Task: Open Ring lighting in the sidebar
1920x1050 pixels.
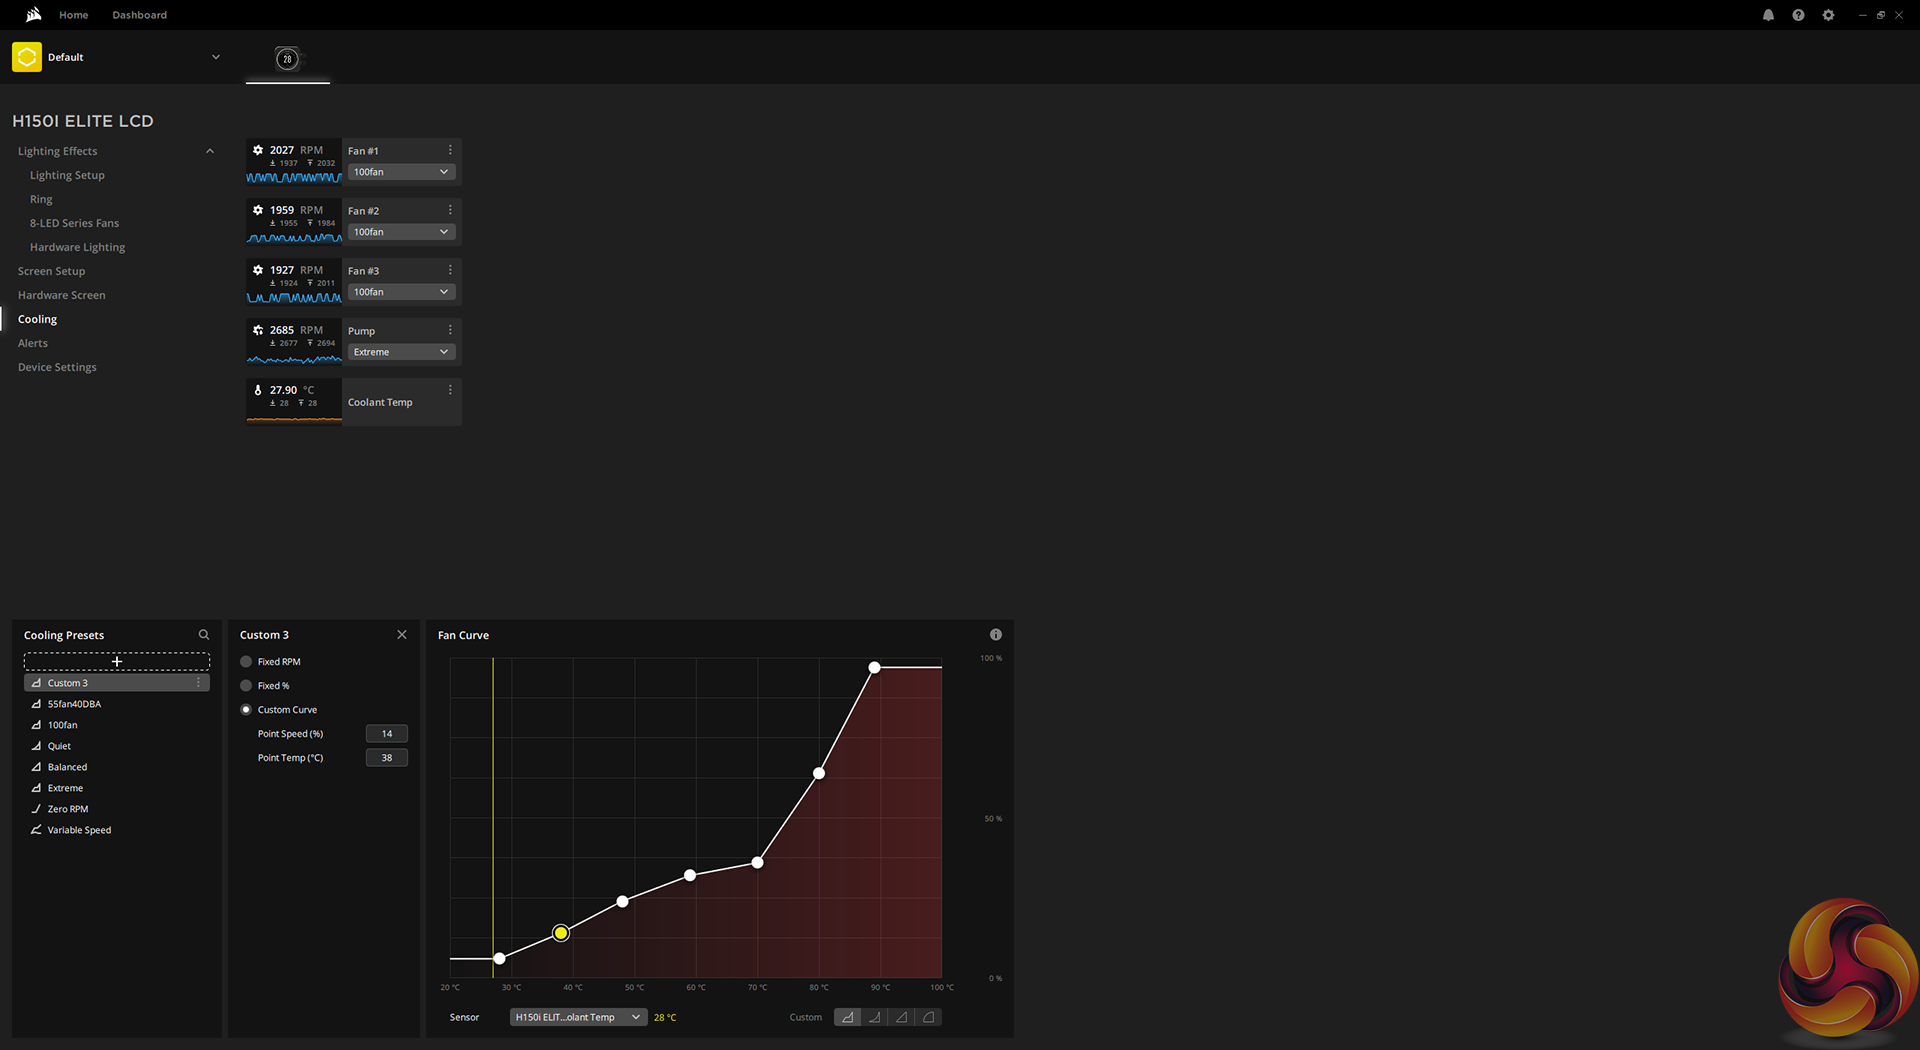Action: click(x=41, y=199)
